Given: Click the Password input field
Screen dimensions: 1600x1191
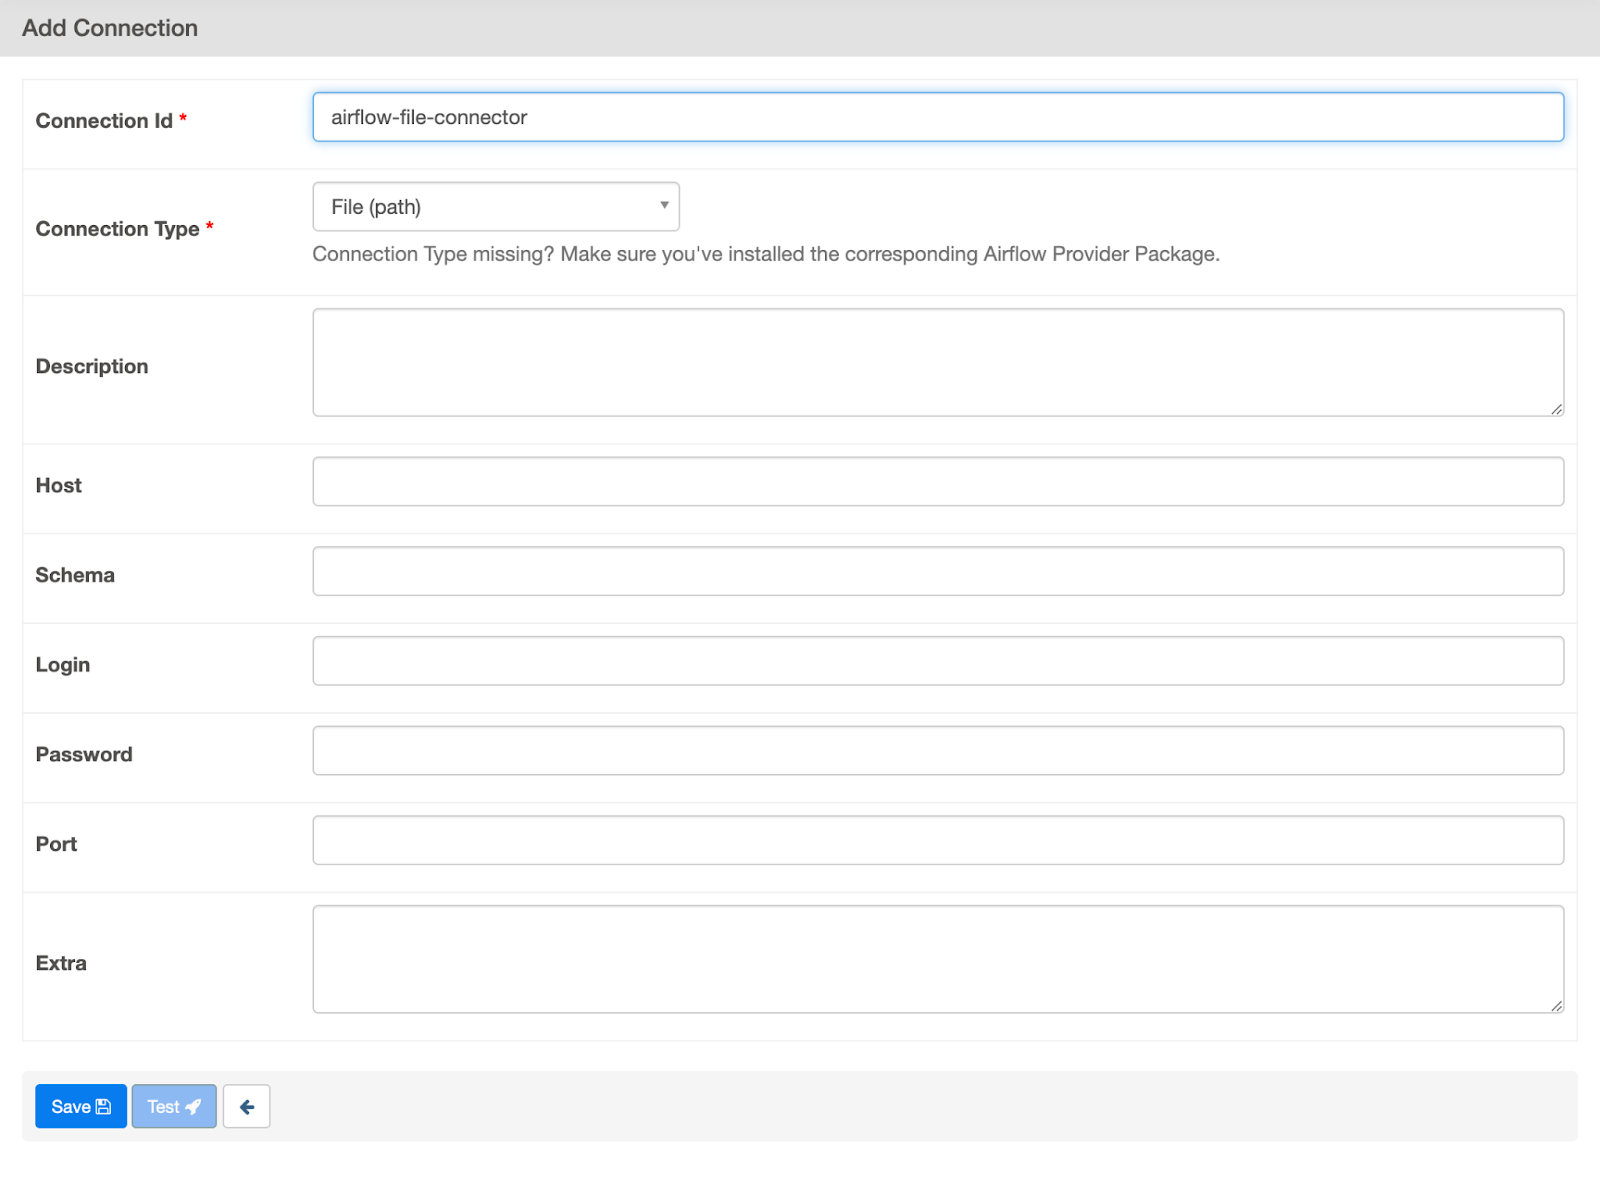Looking at the screenshot, I should point(937,750).
